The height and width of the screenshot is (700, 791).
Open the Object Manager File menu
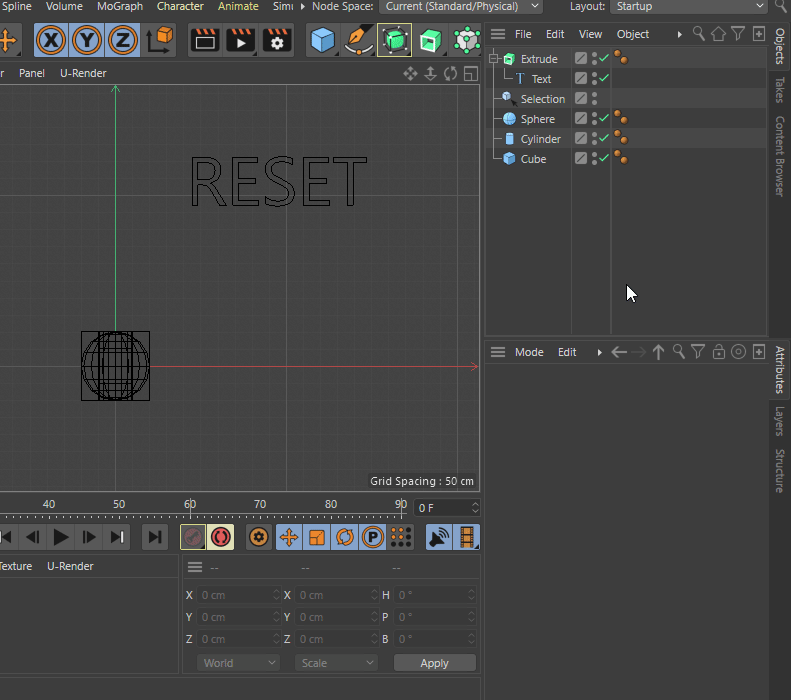[x=523, y=34]
